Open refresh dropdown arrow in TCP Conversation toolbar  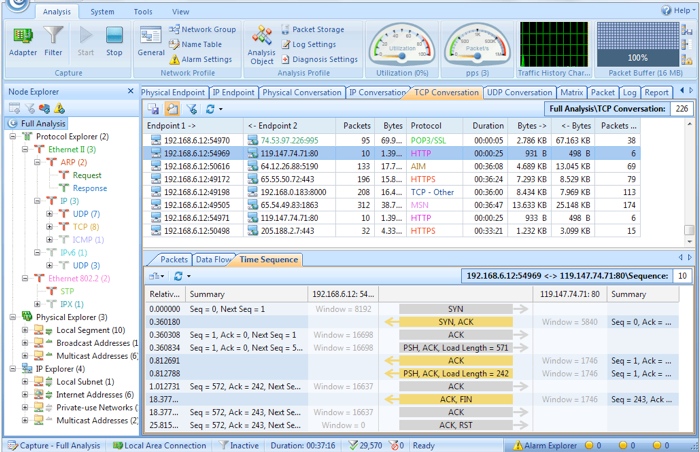[x=221, y=109]
